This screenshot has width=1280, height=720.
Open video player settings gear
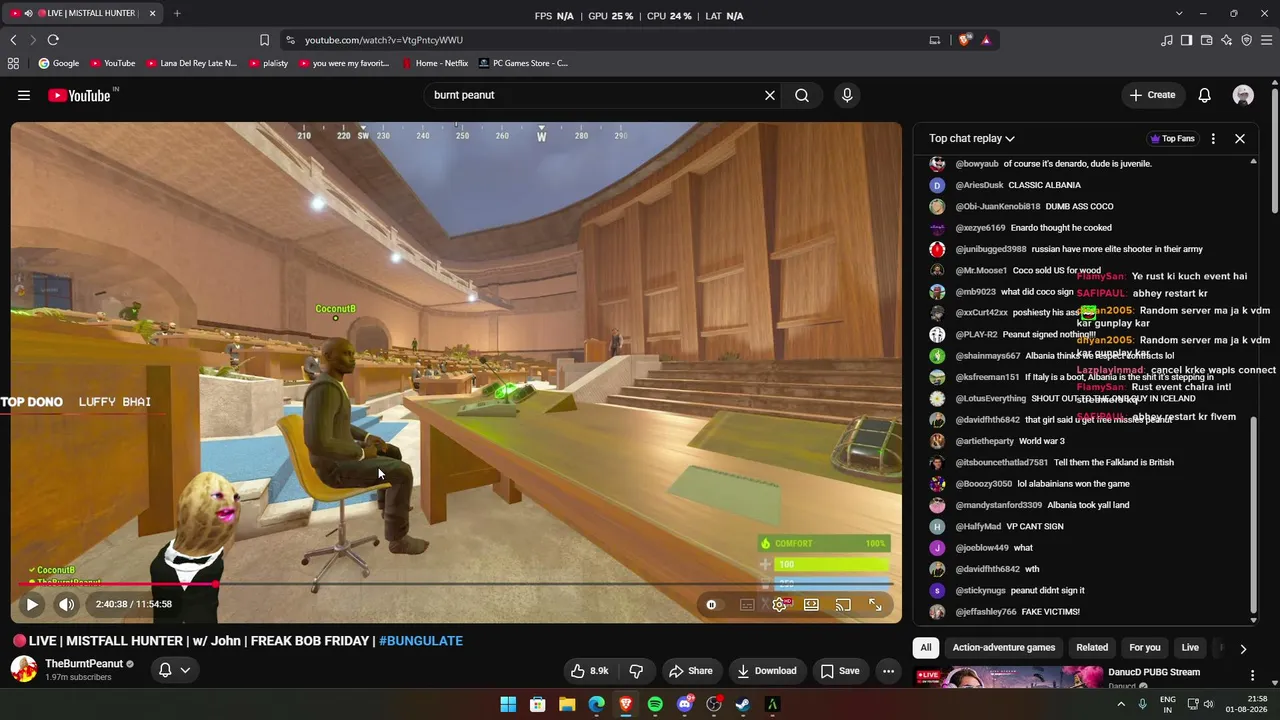(x=779, y=604)
